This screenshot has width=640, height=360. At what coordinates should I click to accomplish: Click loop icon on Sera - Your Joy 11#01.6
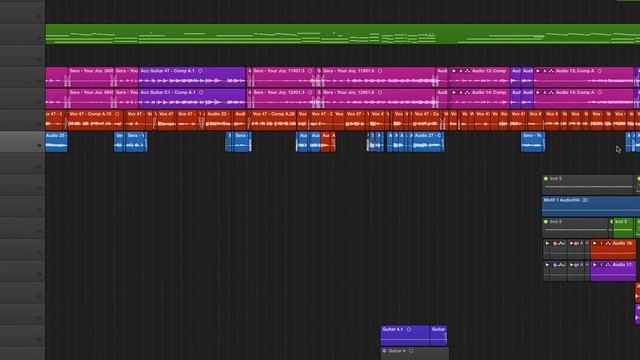coord(380,71)
